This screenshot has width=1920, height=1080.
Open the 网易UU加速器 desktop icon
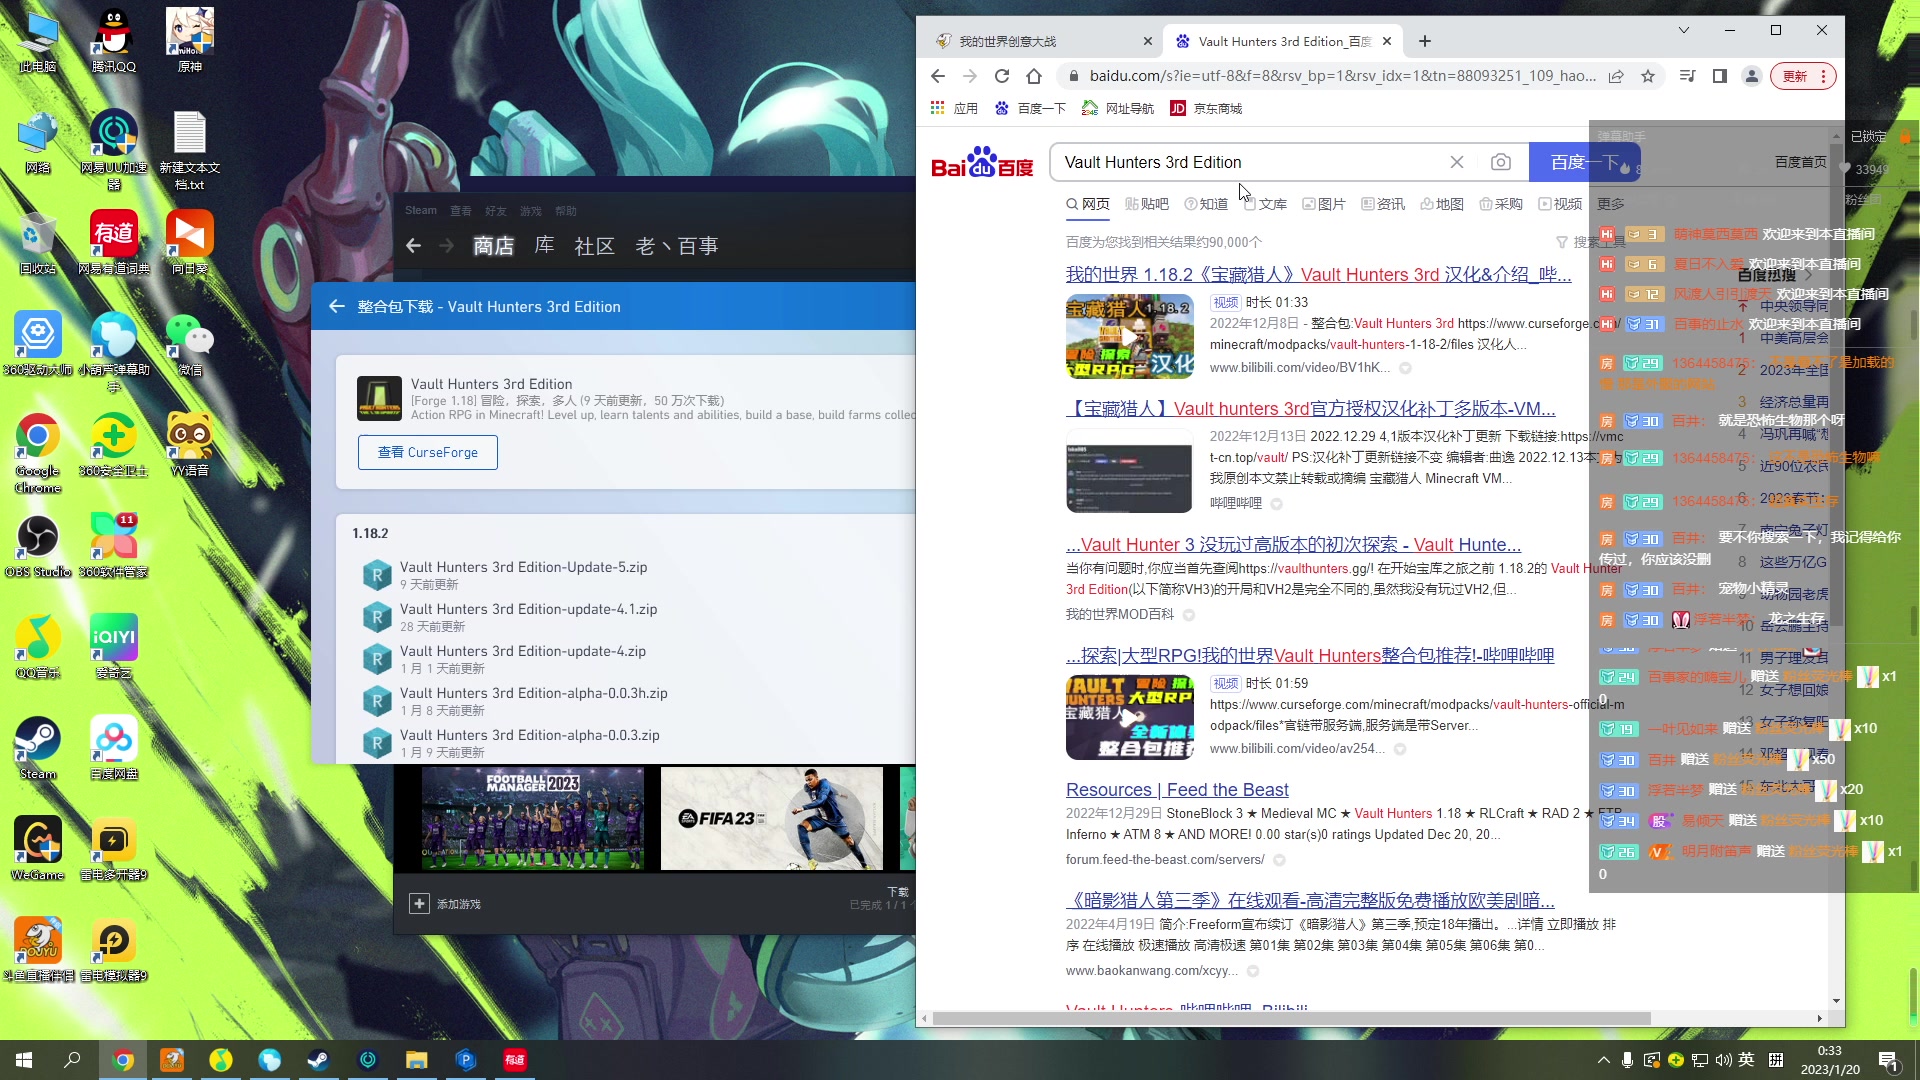tap(114, 148)
